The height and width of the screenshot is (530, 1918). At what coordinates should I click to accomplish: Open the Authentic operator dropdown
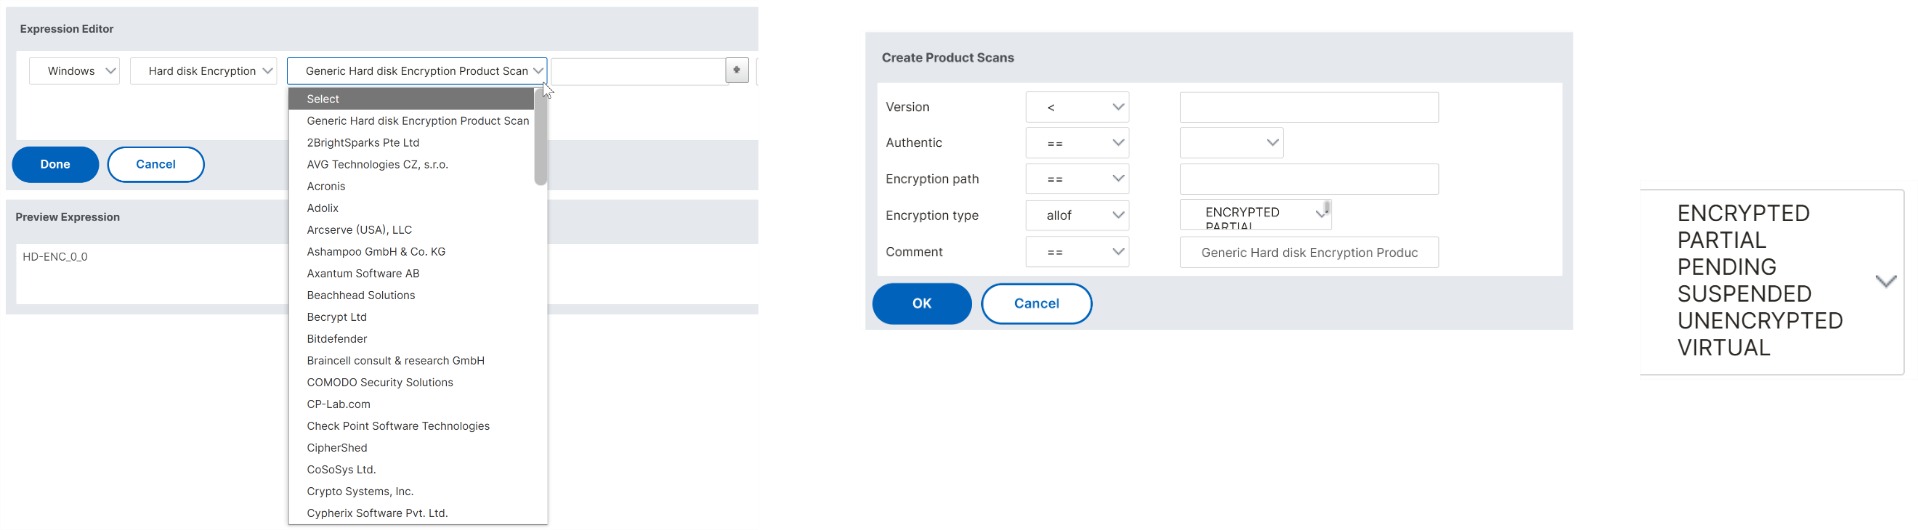point(1077,143)
